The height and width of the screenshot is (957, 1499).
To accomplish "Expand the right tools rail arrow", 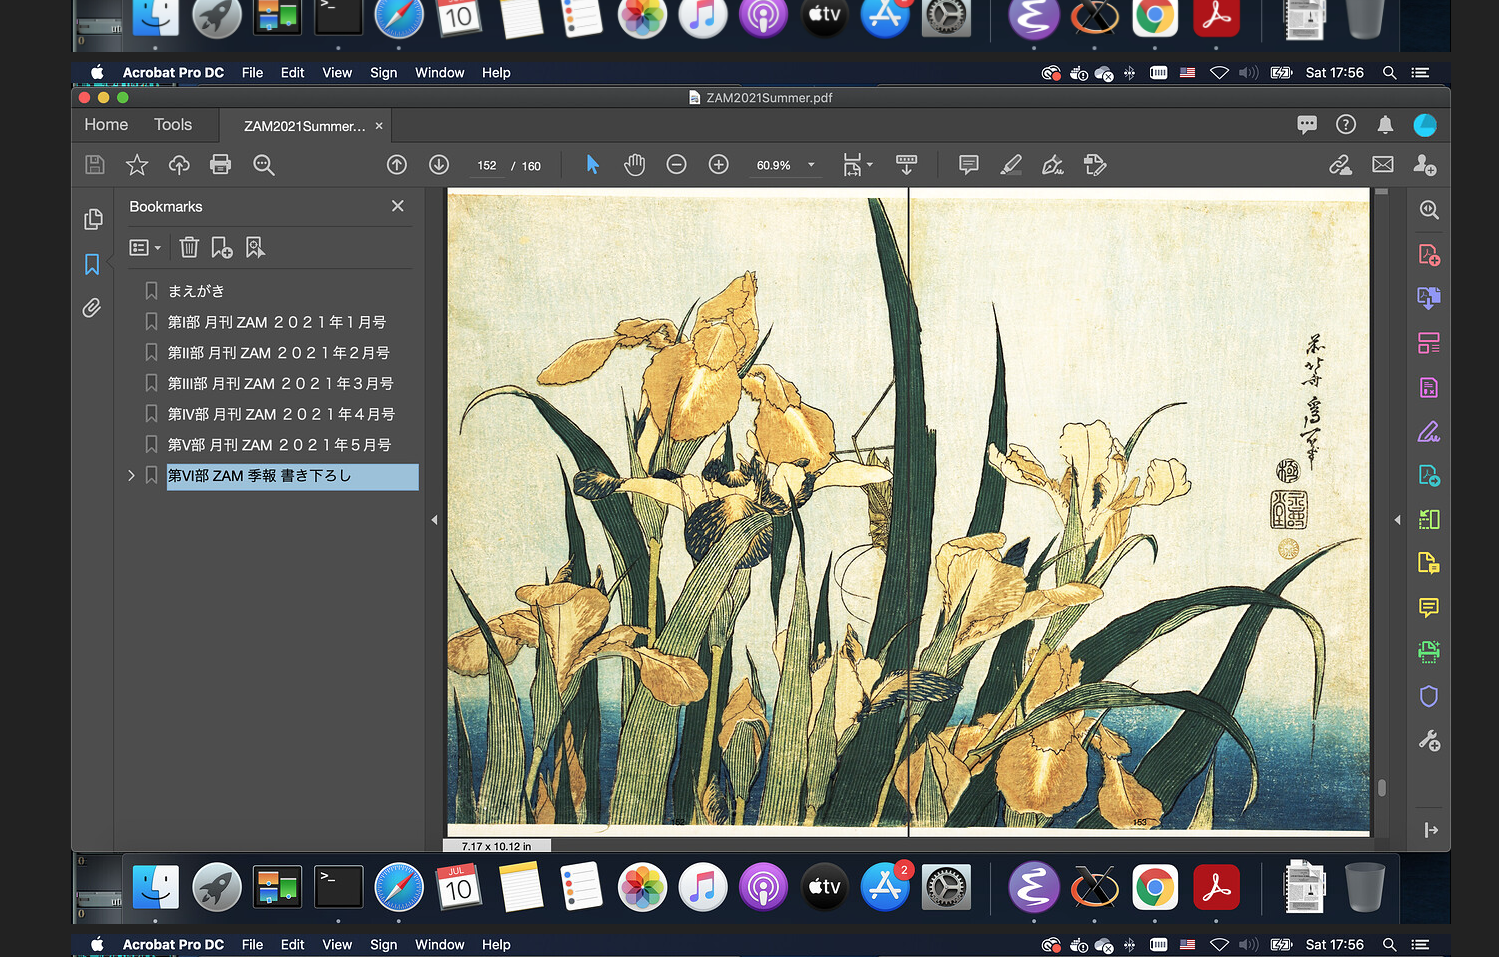I will click(x=1430, y=830).
